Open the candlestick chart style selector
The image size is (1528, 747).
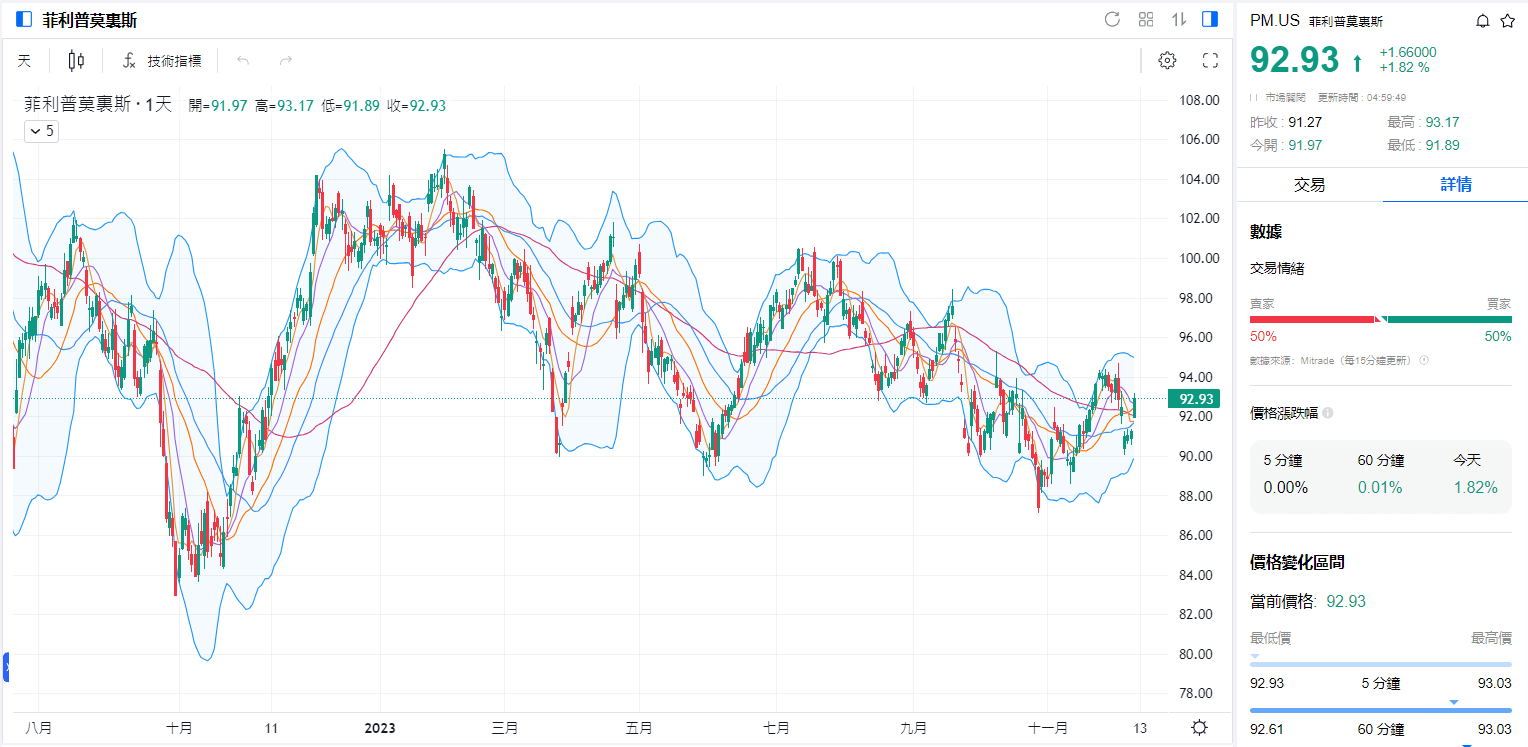pos(76,60)
